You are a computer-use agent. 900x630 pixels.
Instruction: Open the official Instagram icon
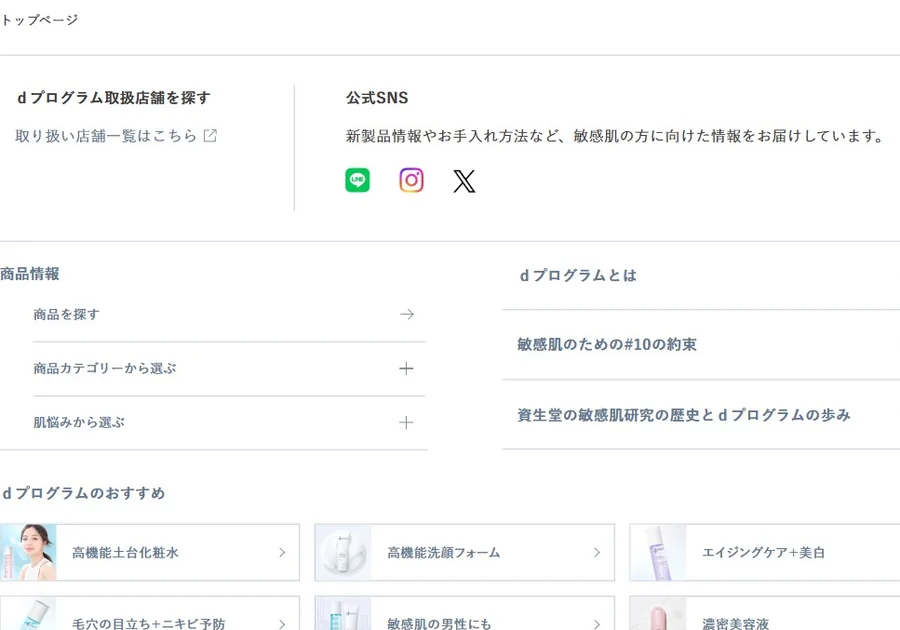click(411, 180)
